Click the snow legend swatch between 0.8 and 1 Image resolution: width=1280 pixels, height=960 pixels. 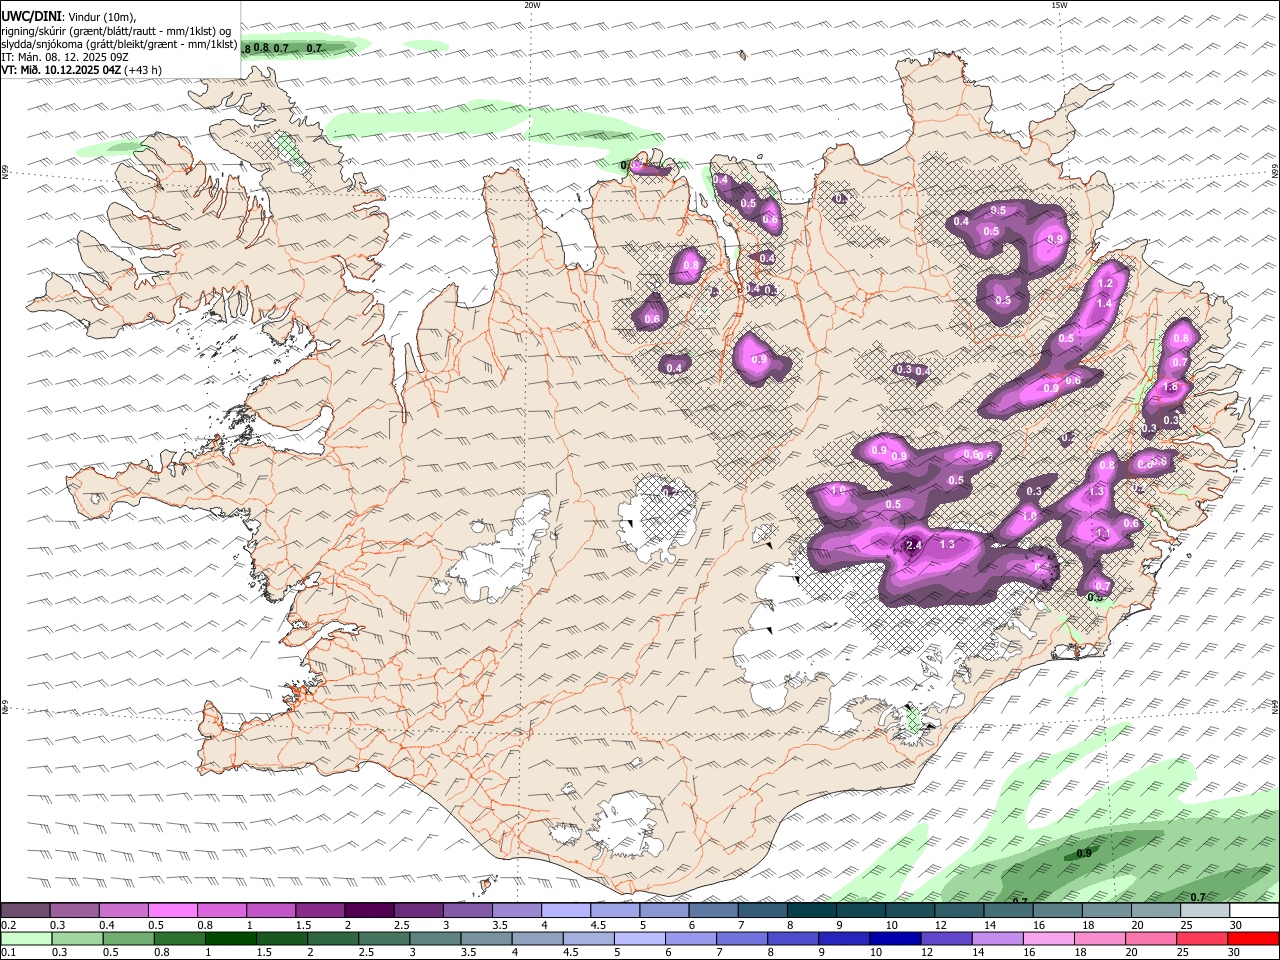tap(222, 910)
